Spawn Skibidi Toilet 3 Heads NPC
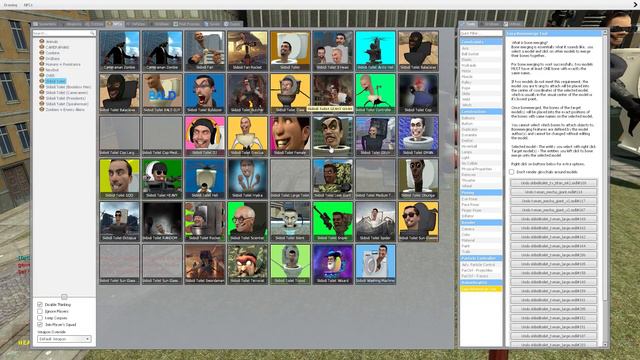Image resolution: width=640 pixels, height=360 pixels. pyautogui.click(x=333, y=51)
